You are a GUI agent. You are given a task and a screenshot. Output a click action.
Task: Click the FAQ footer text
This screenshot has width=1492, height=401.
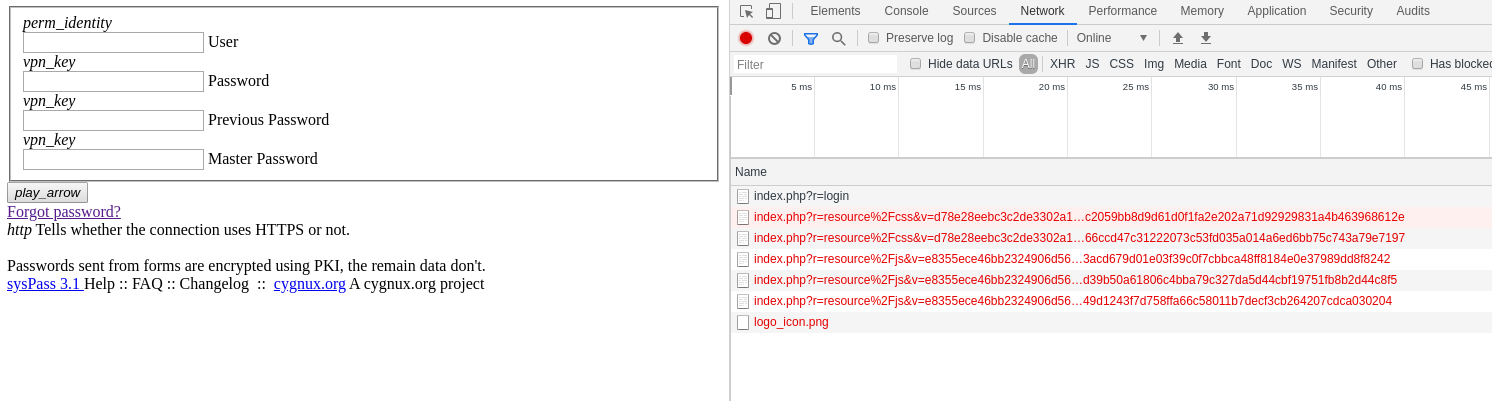(x=147, y=283)
